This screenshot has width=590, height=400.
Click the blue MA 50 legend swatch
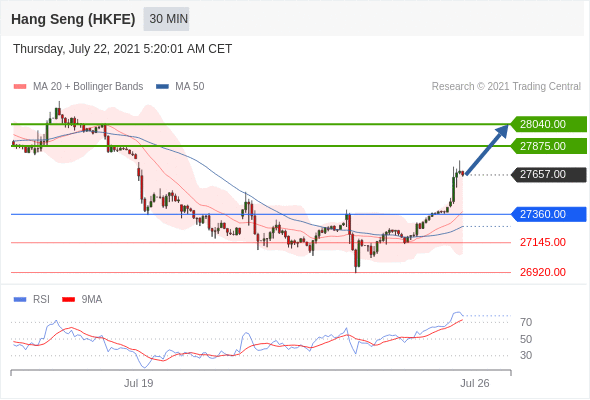coord(162,87)
